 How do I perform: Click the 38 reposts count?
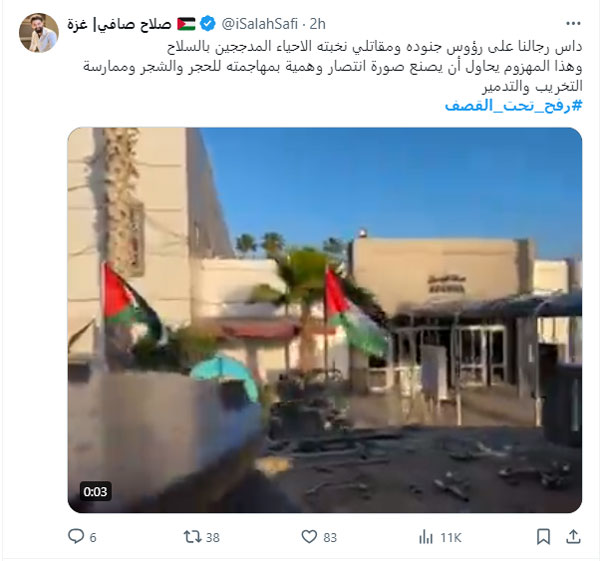coord(213,537)
